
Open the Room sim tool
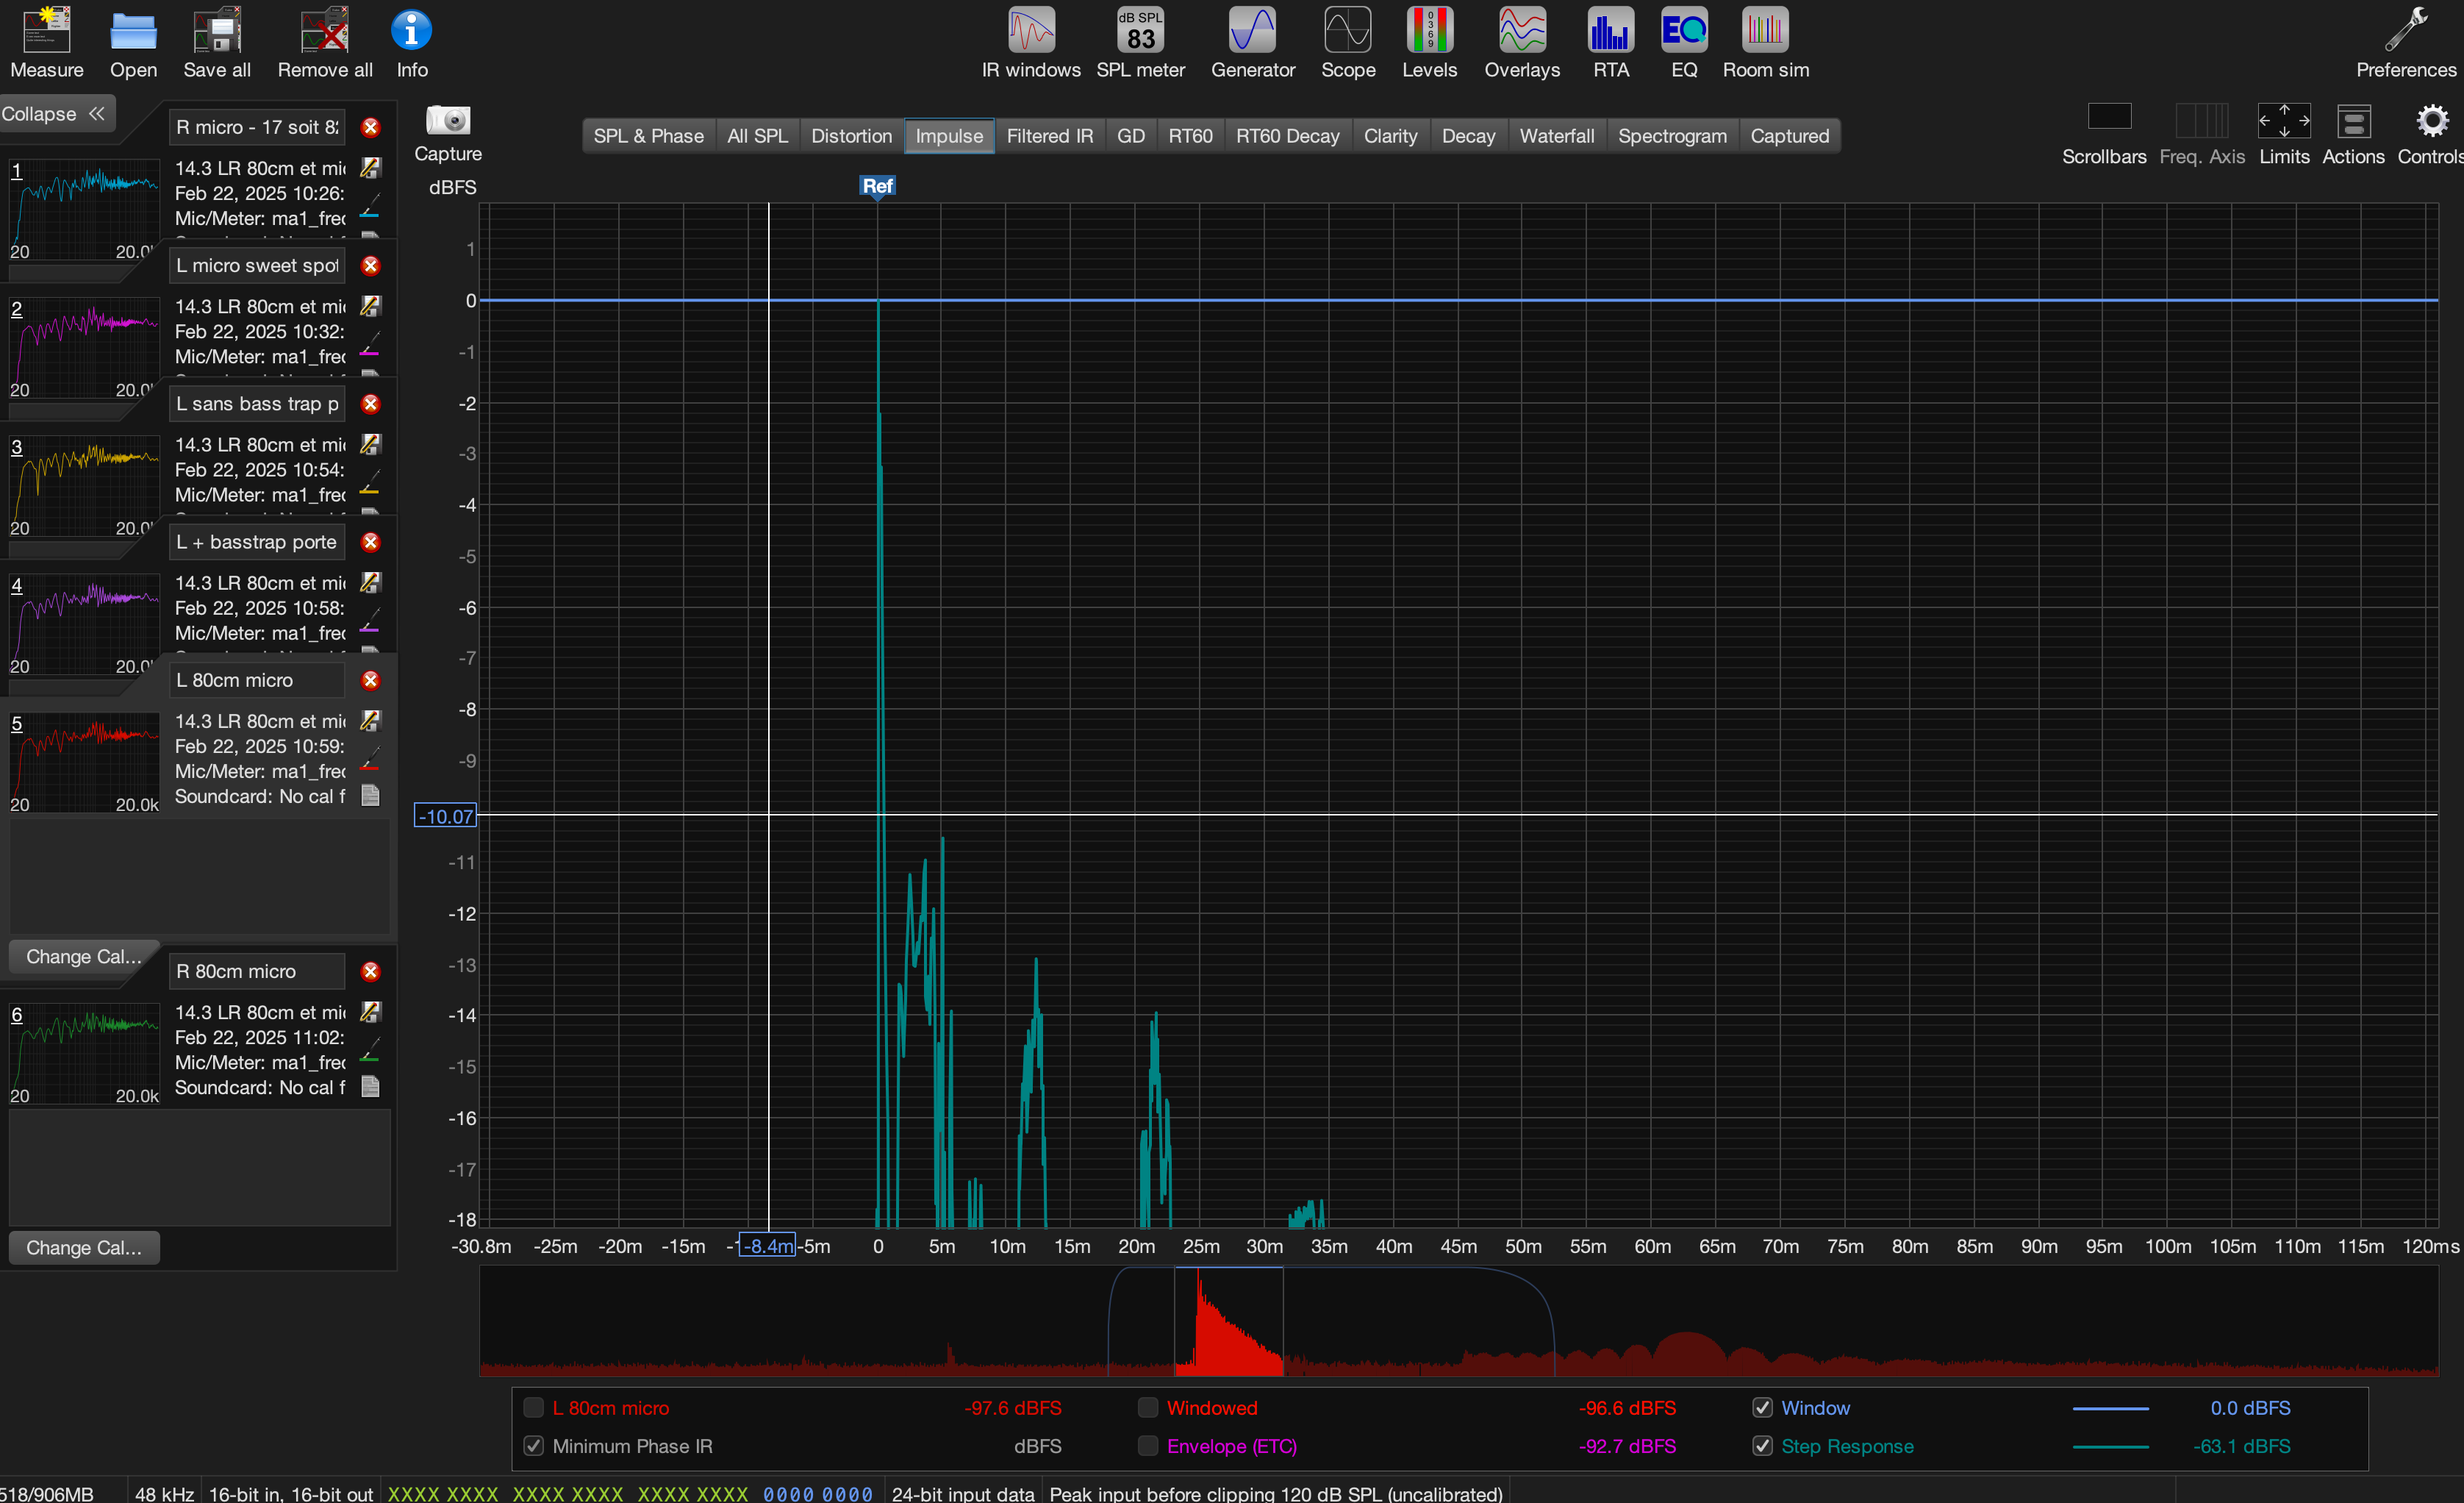tap(1765, 30)
